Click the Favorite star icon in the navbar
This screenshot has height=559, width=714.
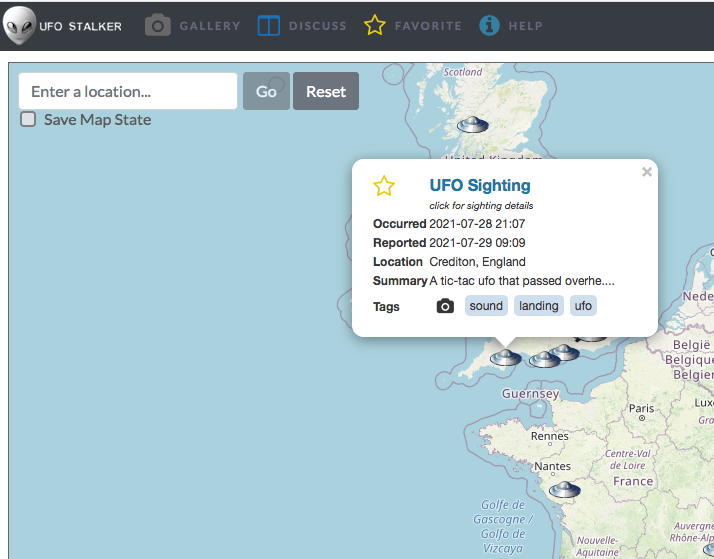click(x=375, y=26)
